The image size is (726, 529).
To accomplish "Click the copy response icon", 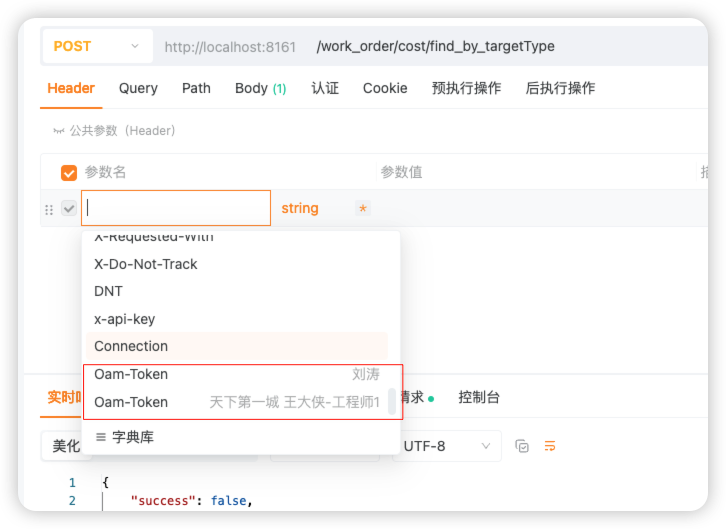I will click(x=522, y=446).
